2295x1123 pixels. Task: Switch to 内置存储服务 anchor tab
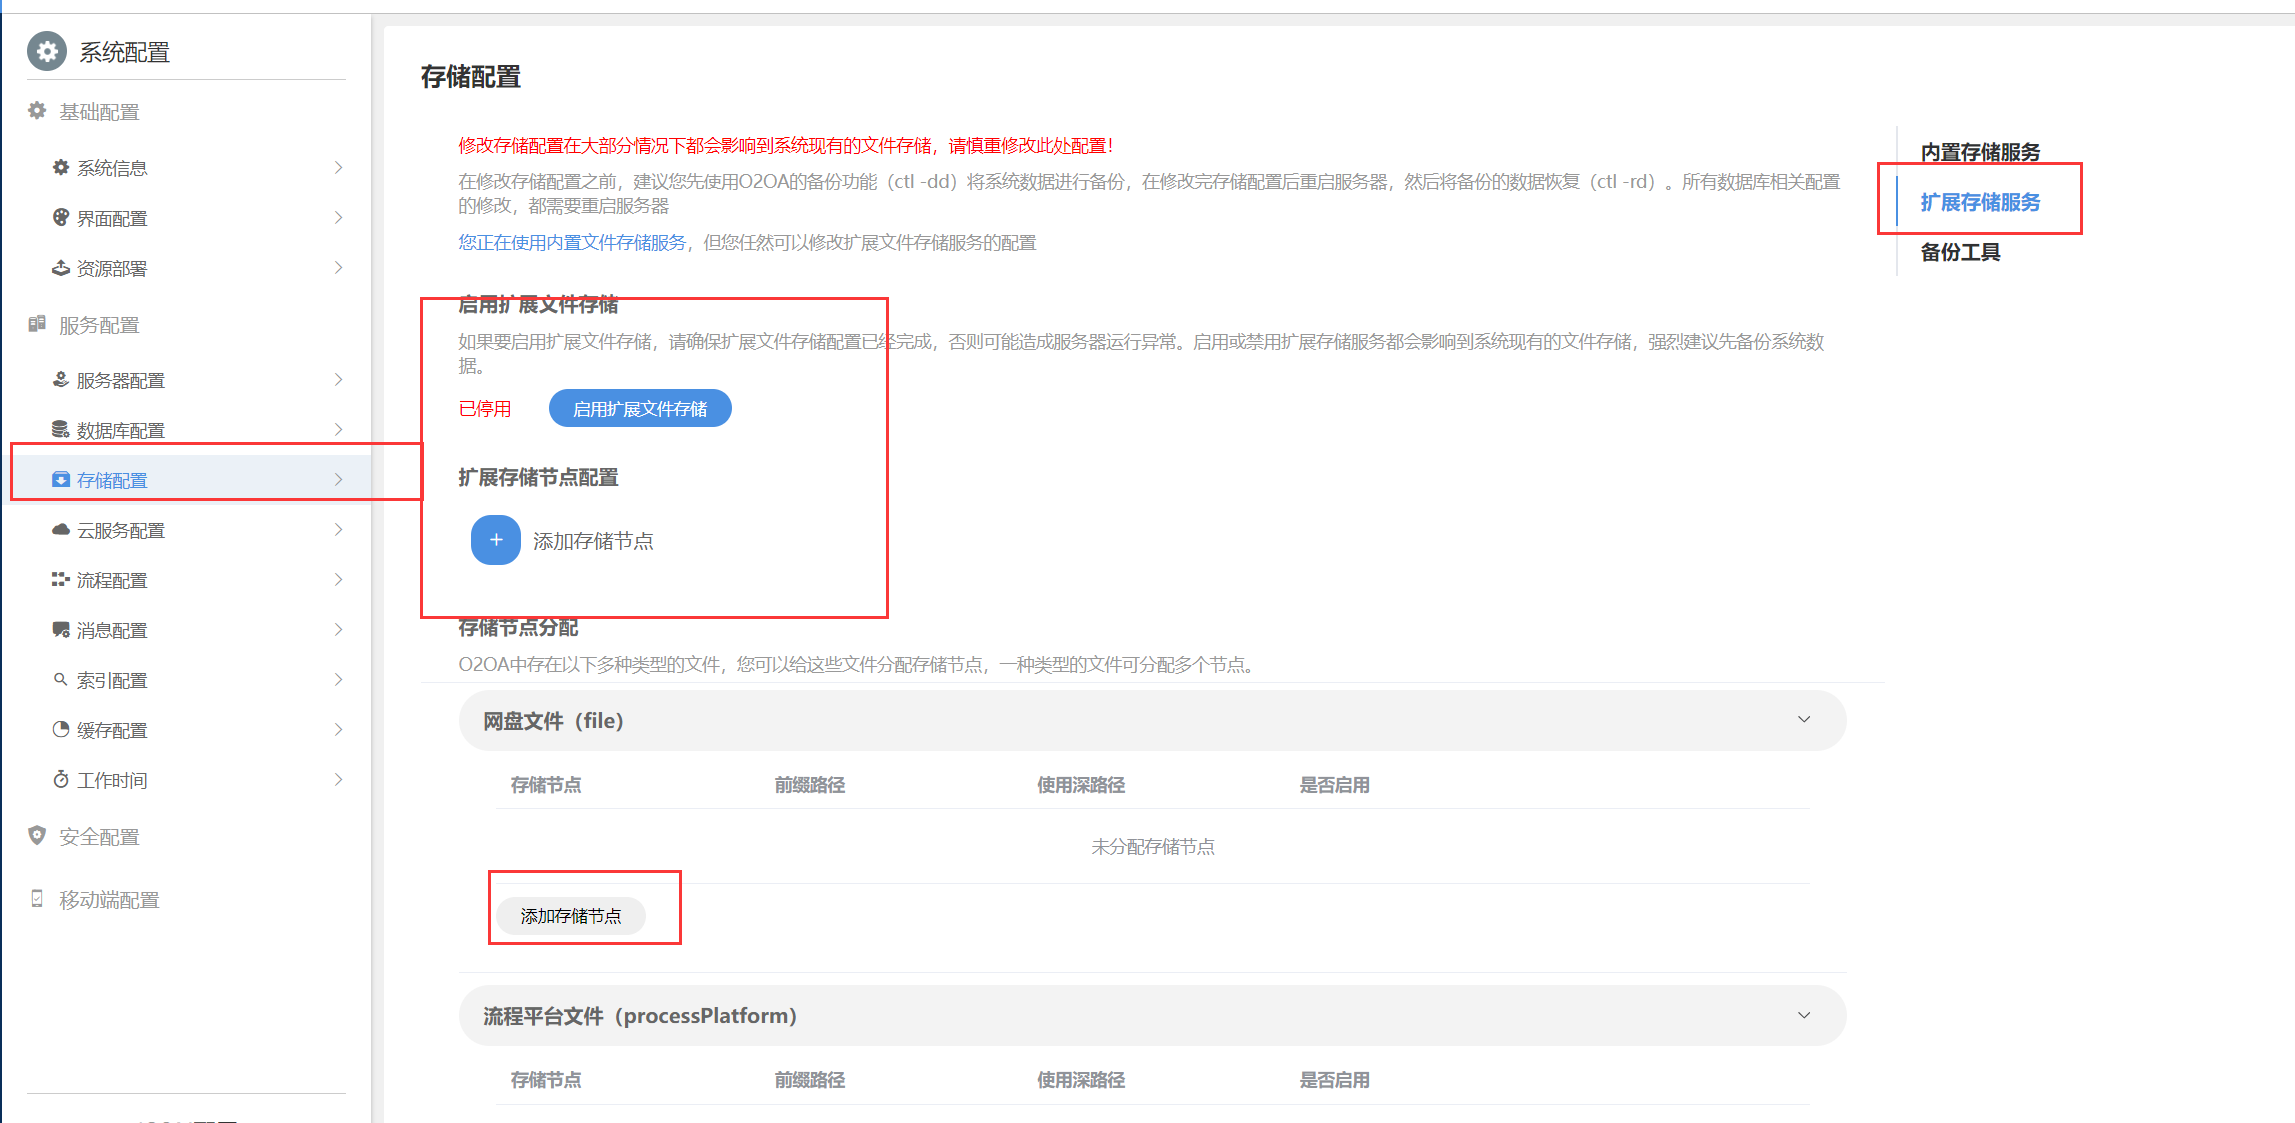1980,152
